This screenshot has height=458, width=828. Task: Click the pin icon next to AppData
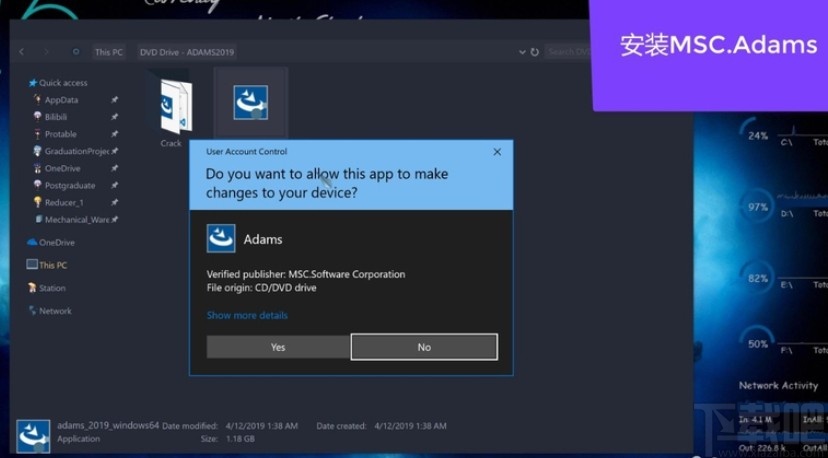(115, 100)
